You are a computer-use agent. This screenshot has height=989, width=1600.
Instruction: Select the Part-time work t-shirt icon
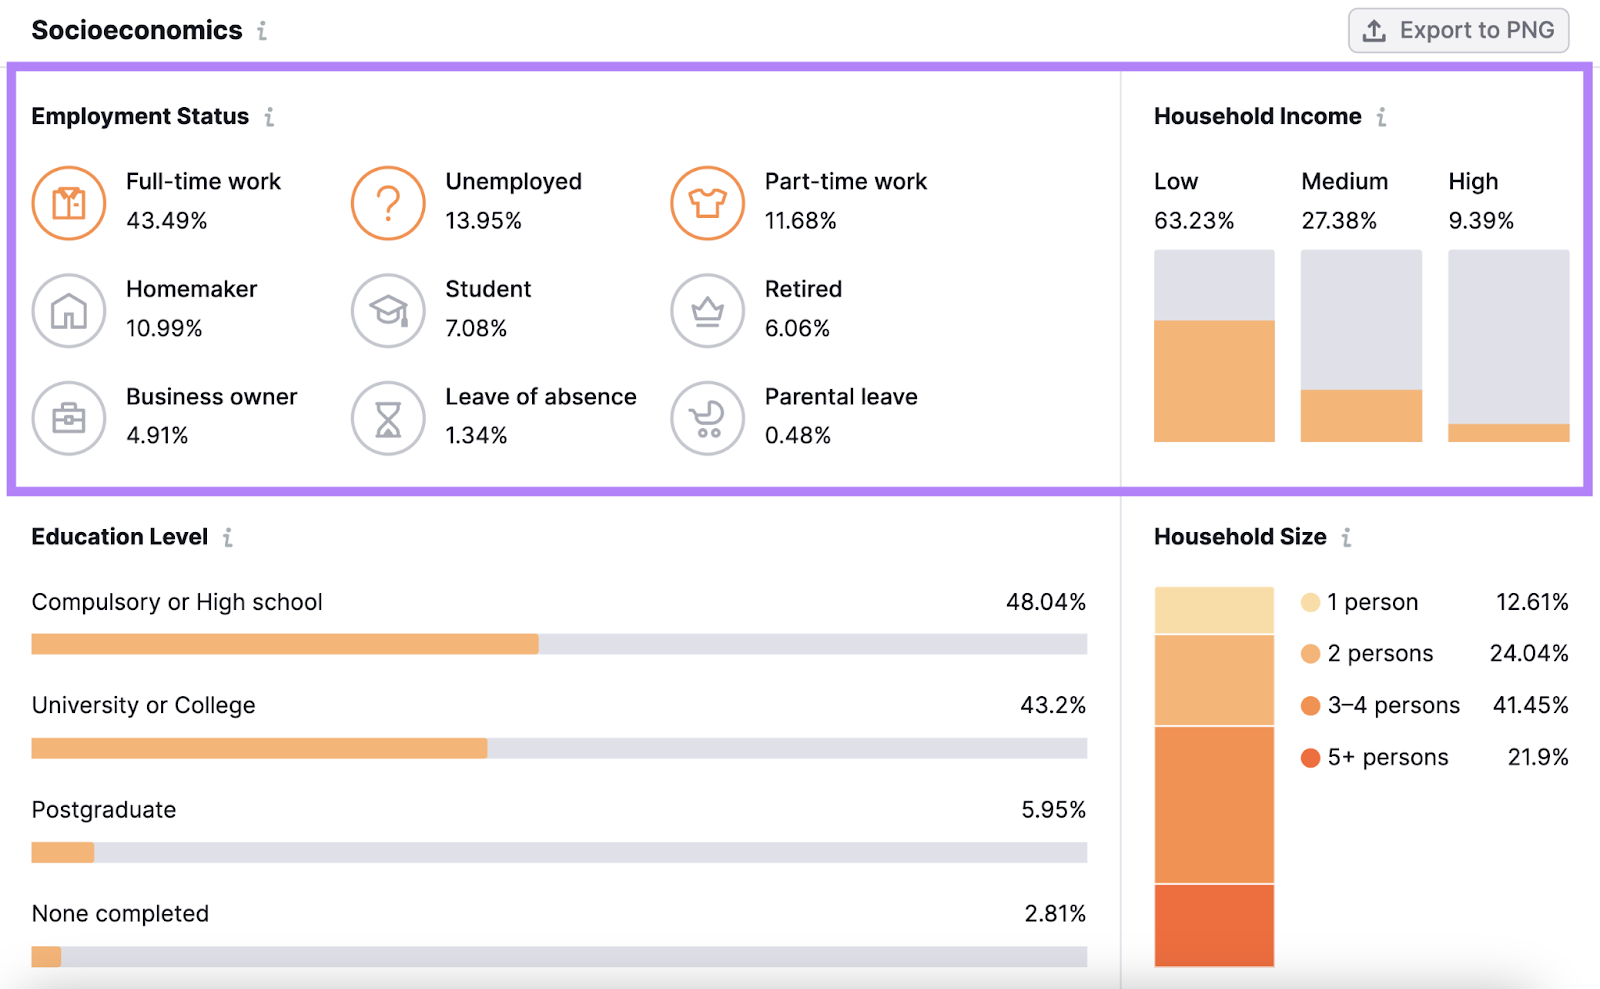pyautogui.click(x=707, y=203)
